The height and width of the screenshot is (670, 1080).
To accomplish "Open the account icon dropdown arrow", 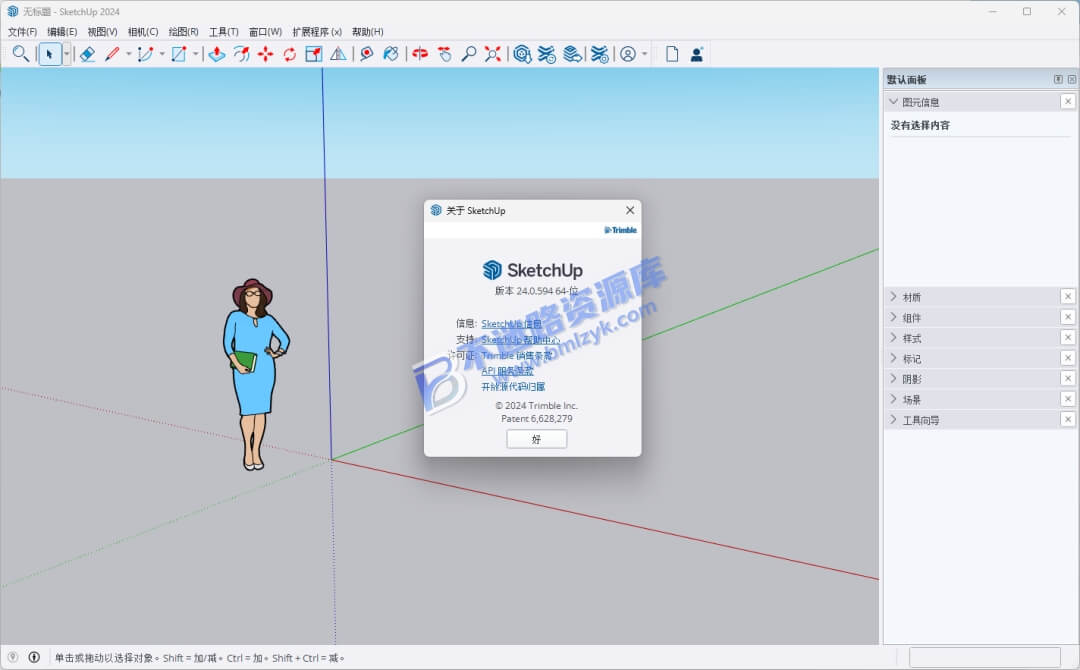I will [645, 54].
